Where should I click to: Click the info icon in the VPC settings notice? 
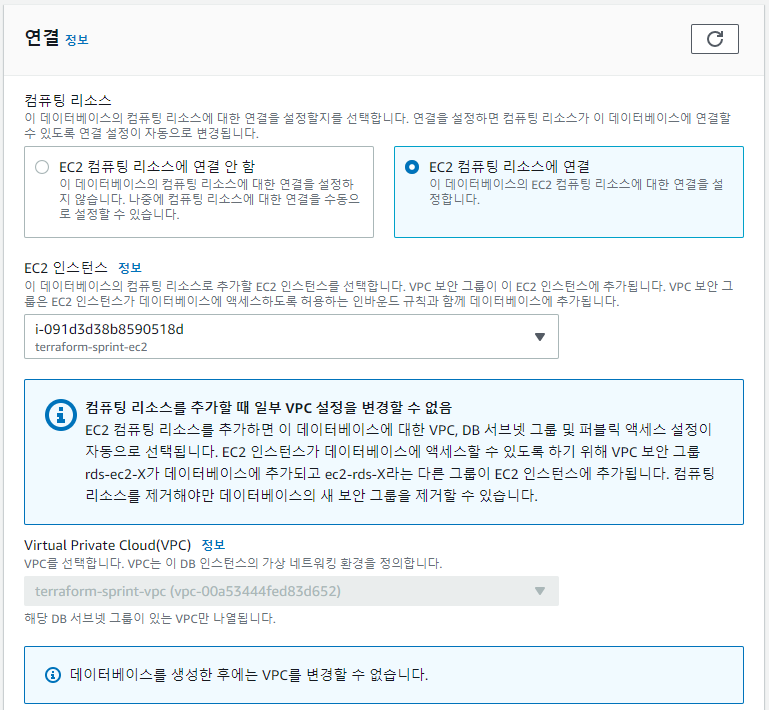tap(61, 415)
